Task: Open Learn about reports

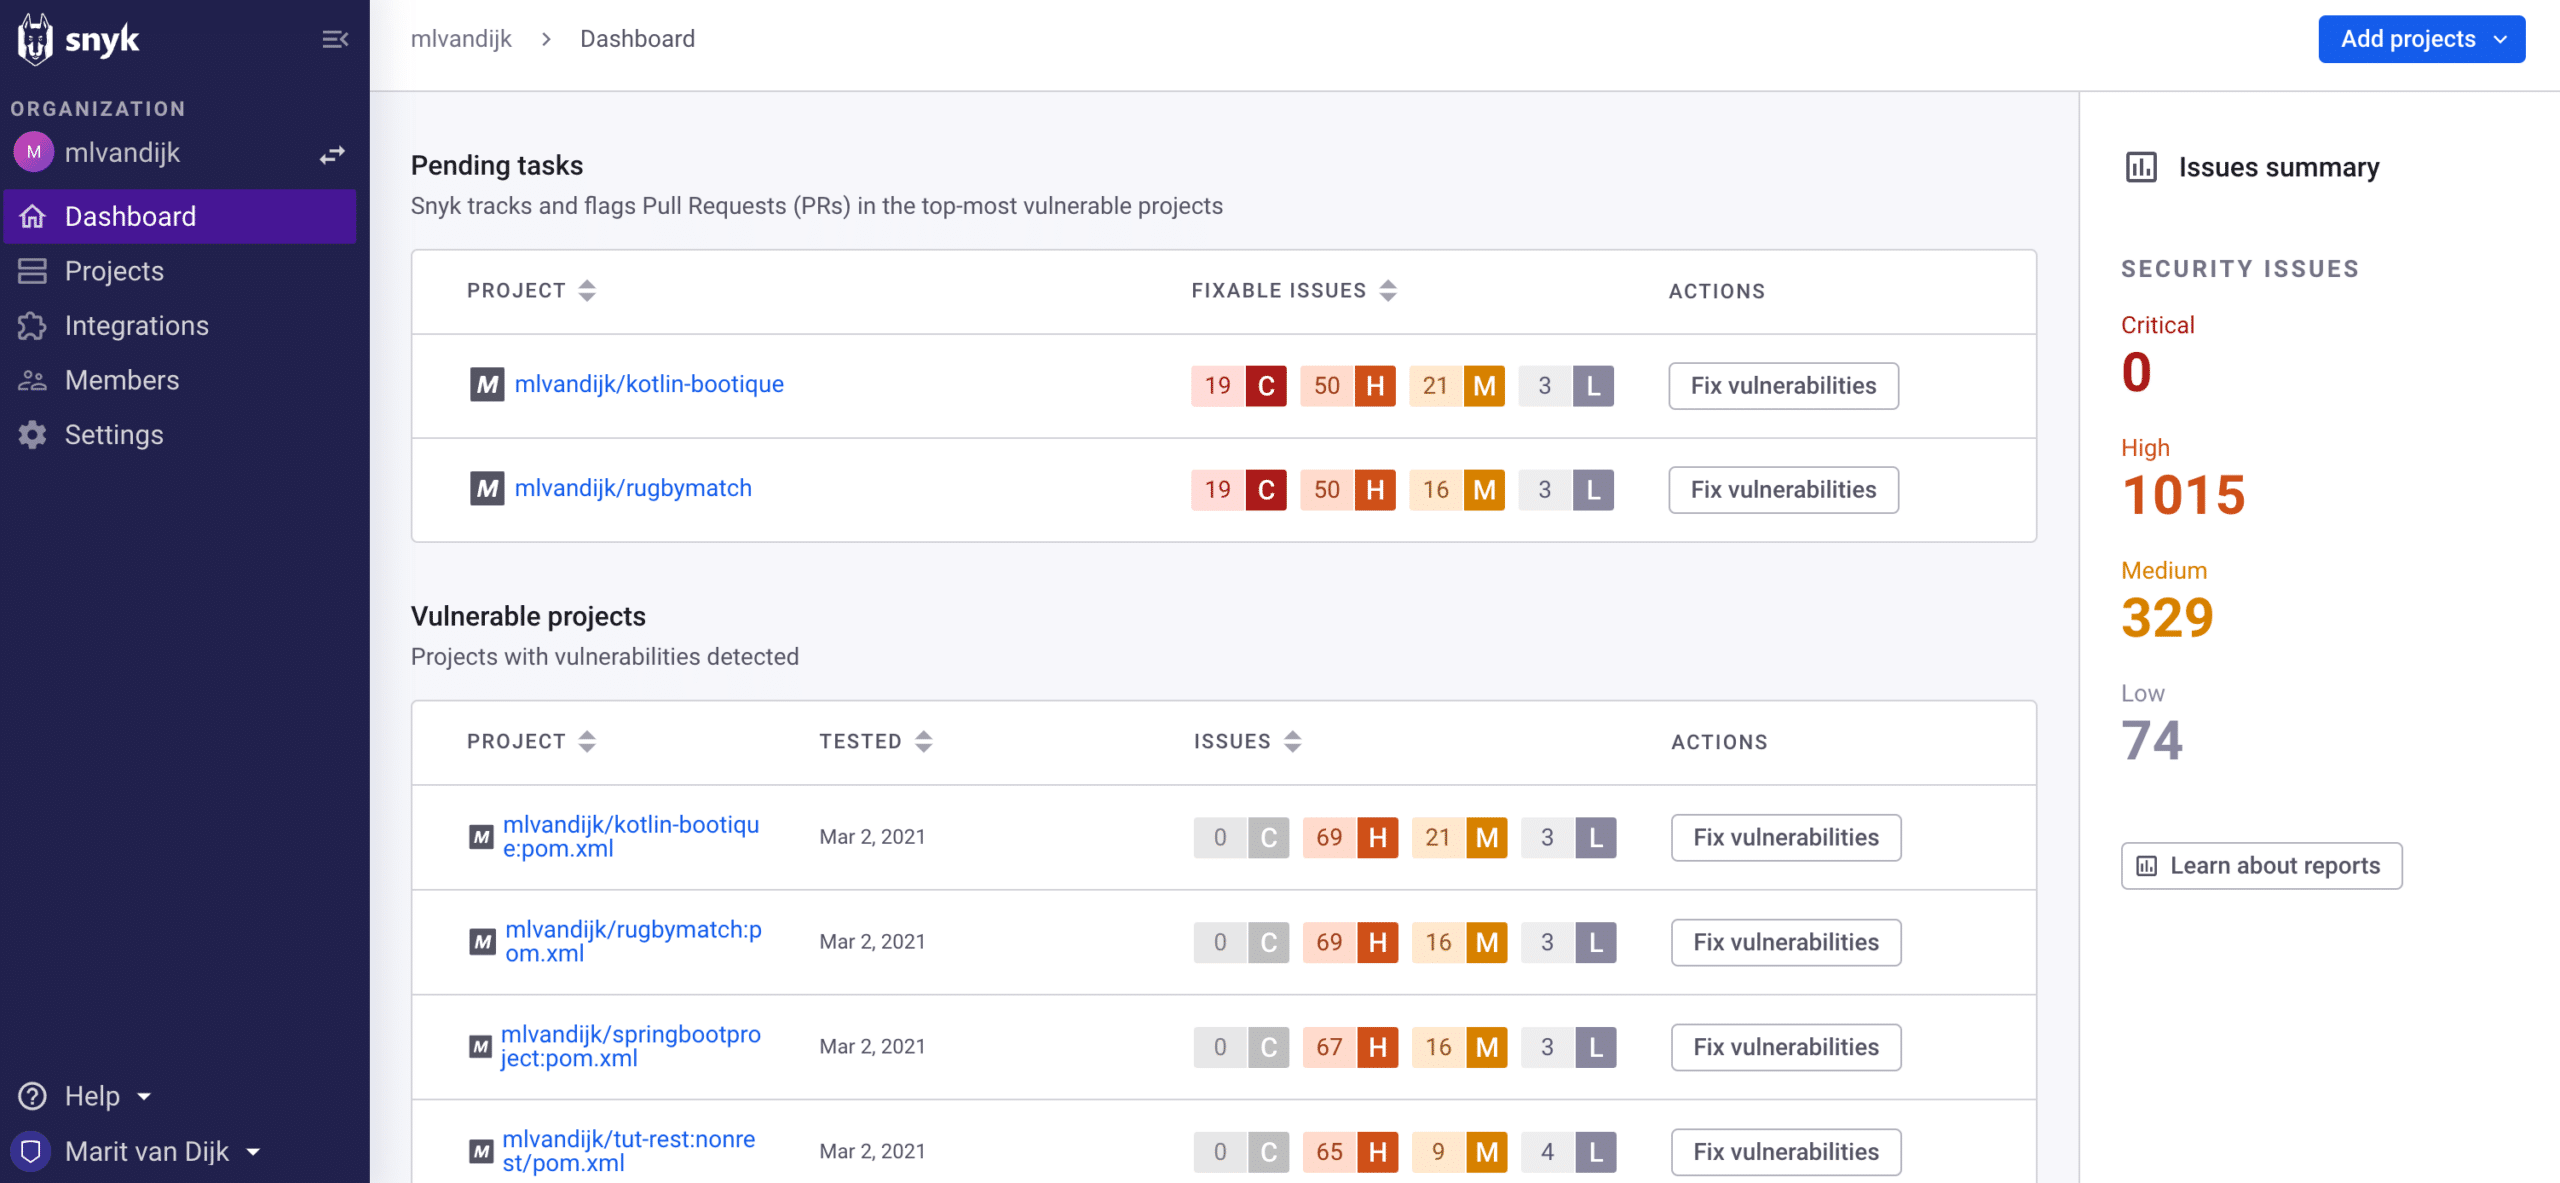Action: tap(2261, 866)
